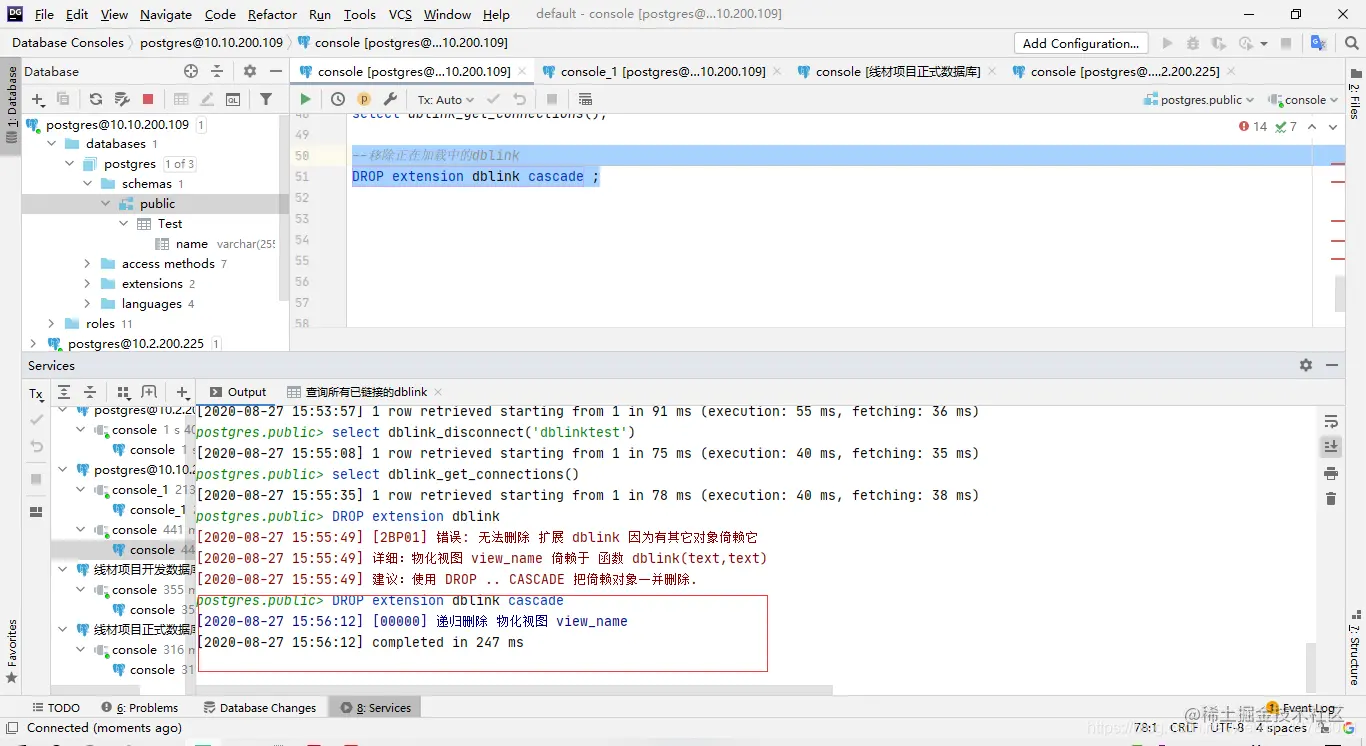Click the Clear All trash icon beside output
Image resolution: width=1366 pixels, height=746 pixels.
point(1330,498)
